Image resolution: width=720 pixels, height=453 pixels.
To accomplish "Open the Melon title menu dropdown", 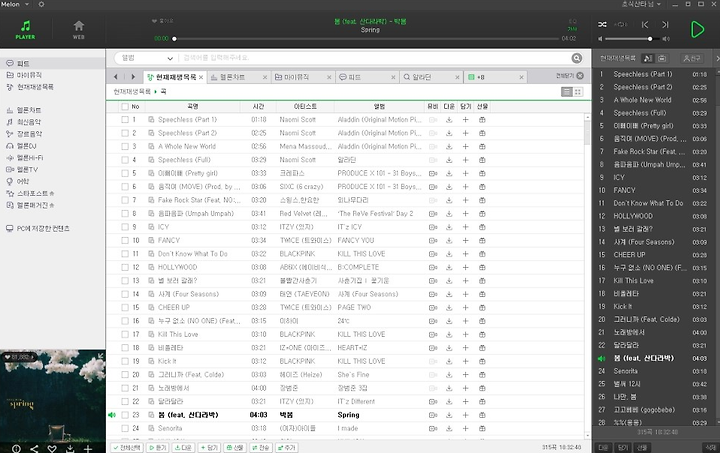I will [26, 4].
